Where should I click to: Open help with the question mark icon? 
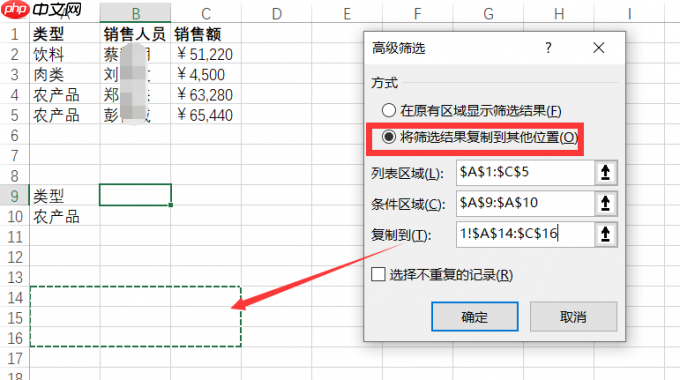(549, 47)
